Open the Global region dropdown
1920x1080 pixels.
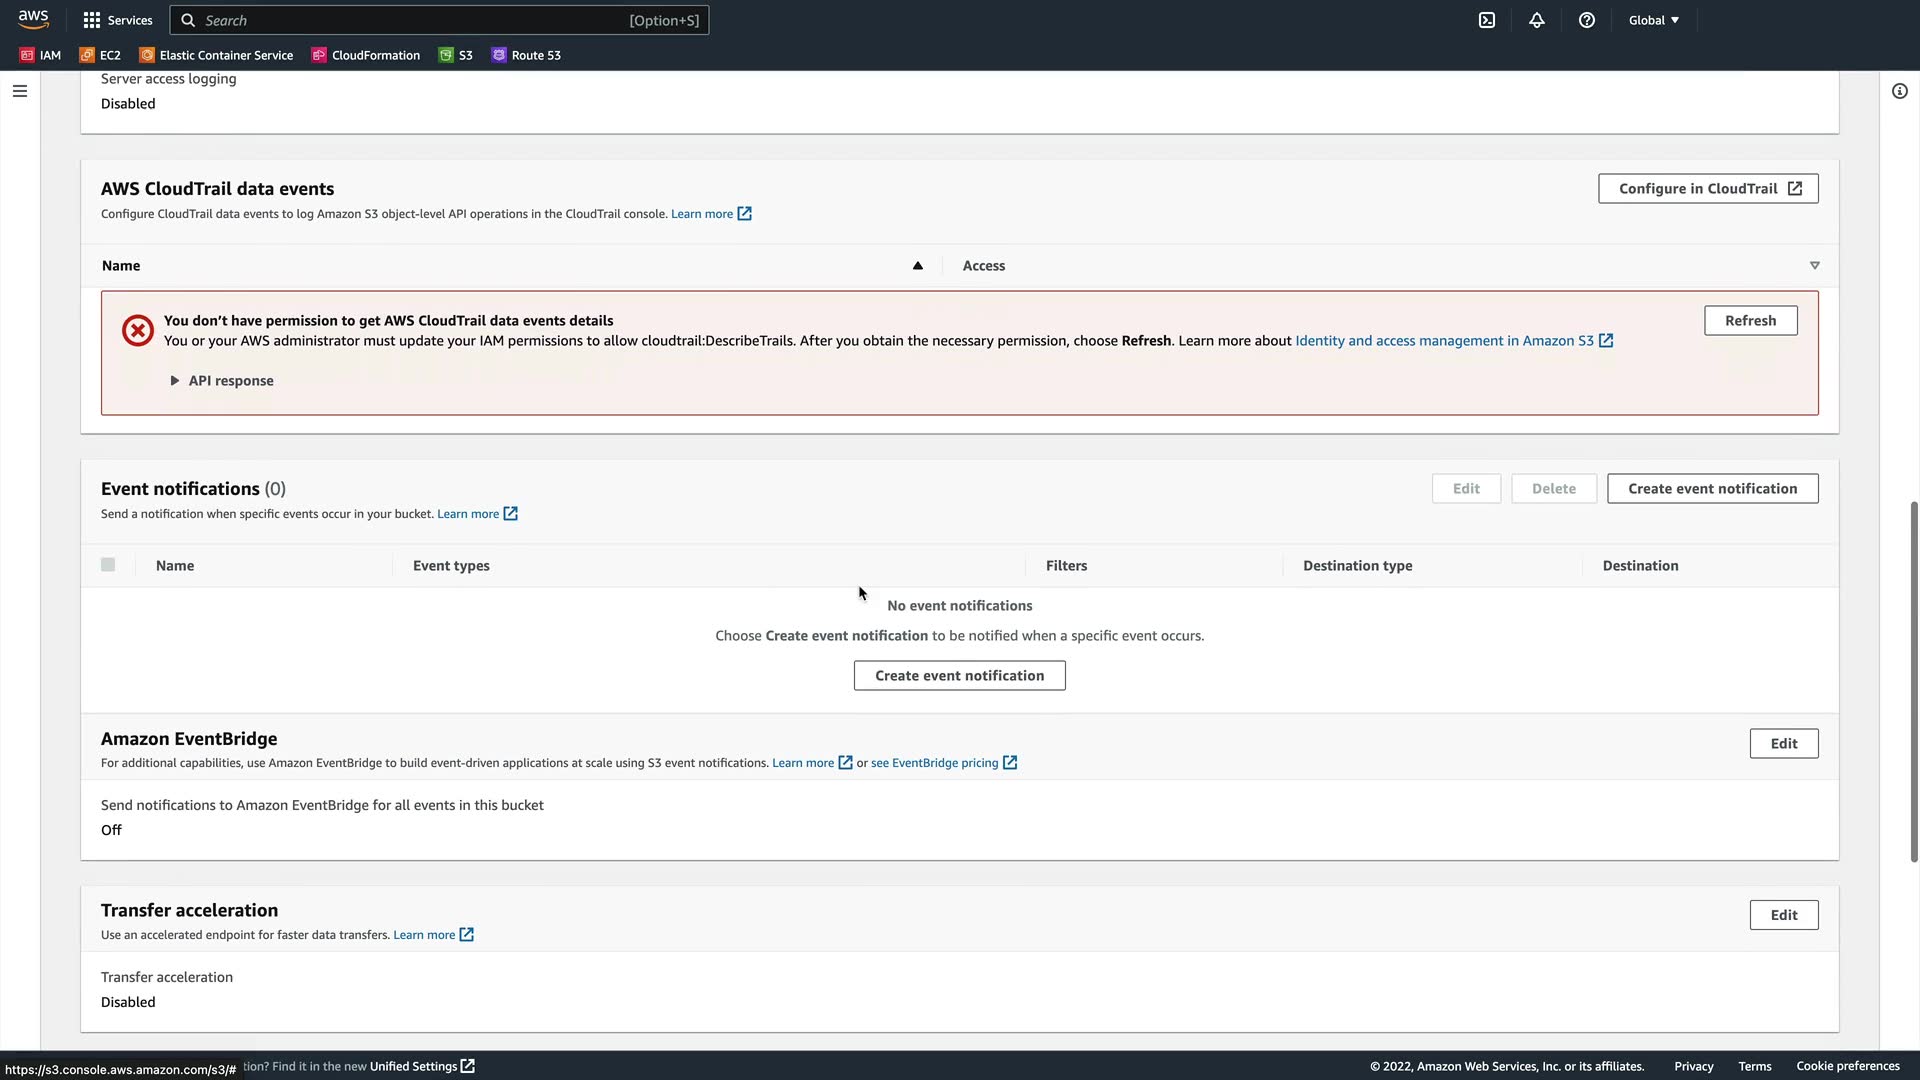pos(1654,20)
